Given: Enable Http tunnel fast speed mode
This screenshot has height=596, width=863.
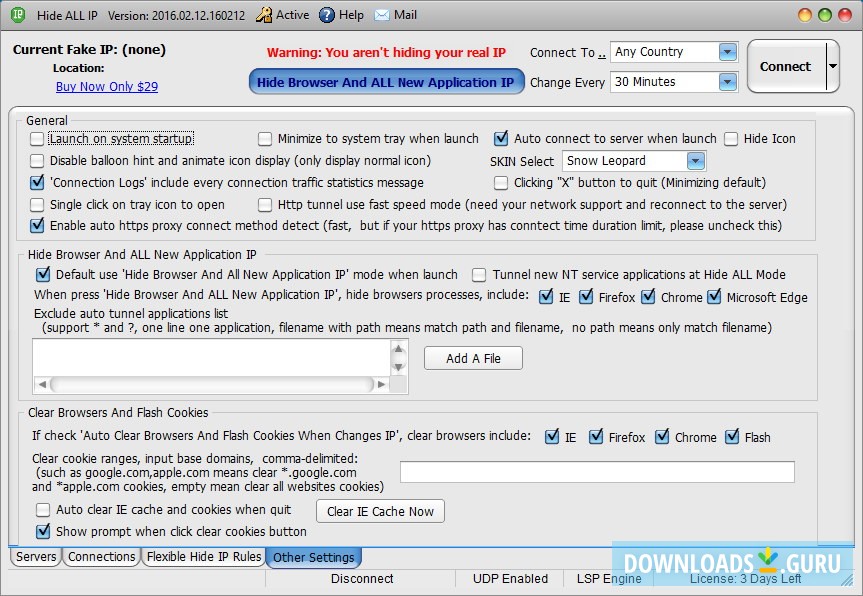Looking at the screenshot, I should click(265, 205).
